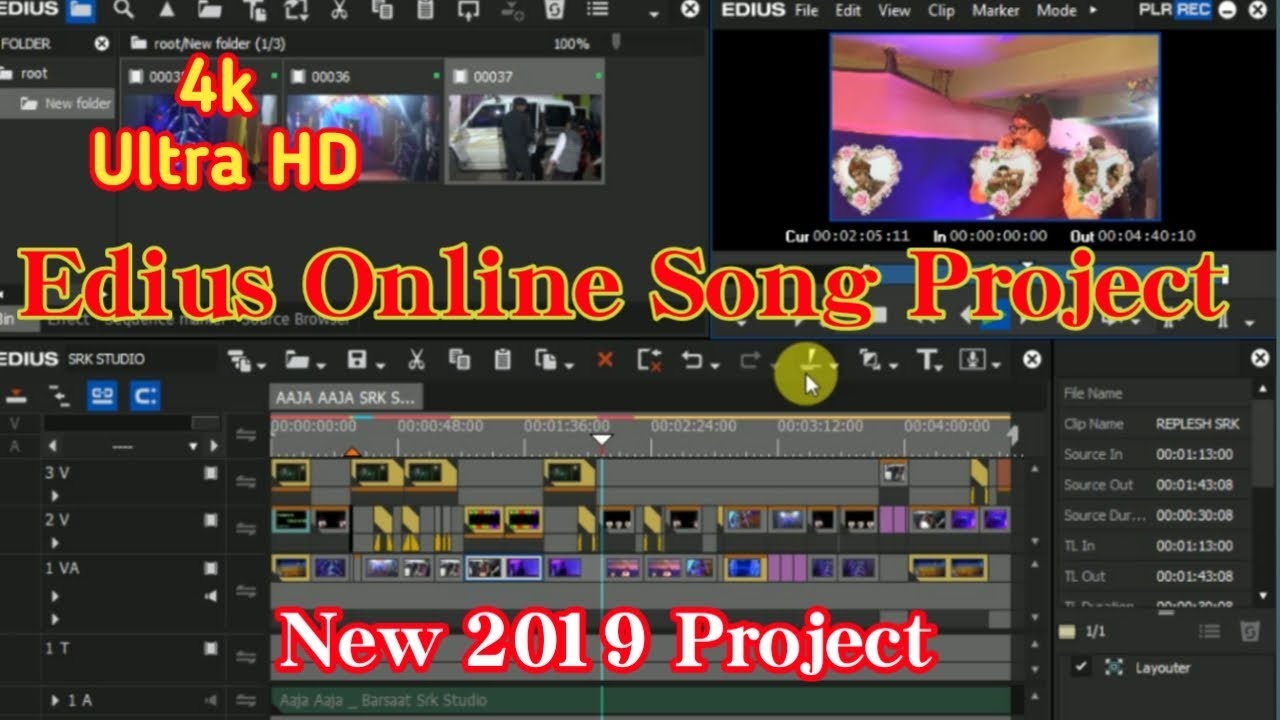1280x720 pixels.
Task: Select the root folder in tree
Action: pos(34,73)
